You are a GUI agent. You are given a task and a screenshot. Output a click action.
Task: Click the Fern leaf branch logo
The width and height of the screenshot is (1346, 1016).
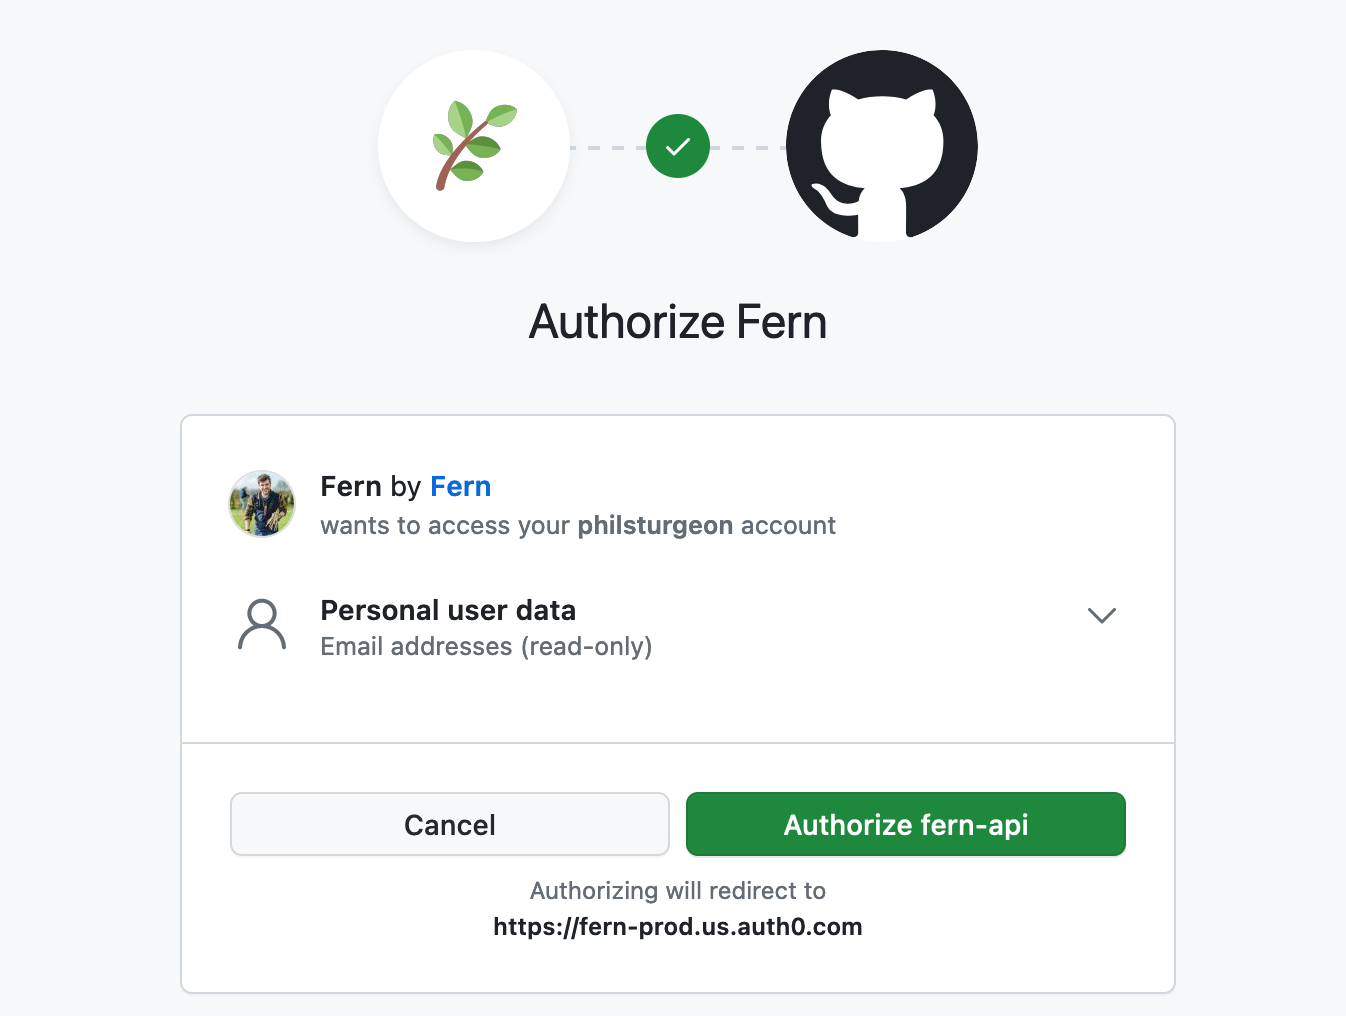point(474,146)
